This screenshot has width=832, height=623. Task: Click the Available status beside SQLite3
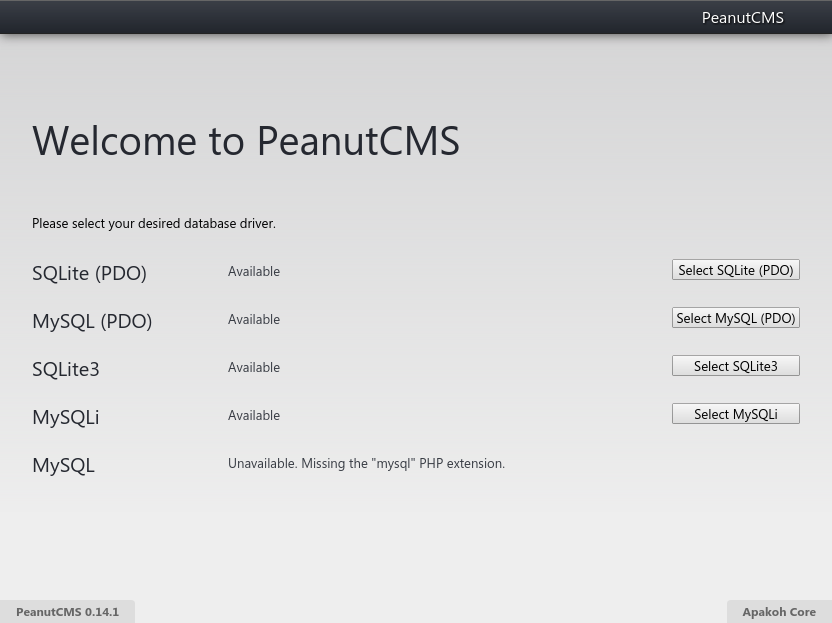click(x=254, y=367)
